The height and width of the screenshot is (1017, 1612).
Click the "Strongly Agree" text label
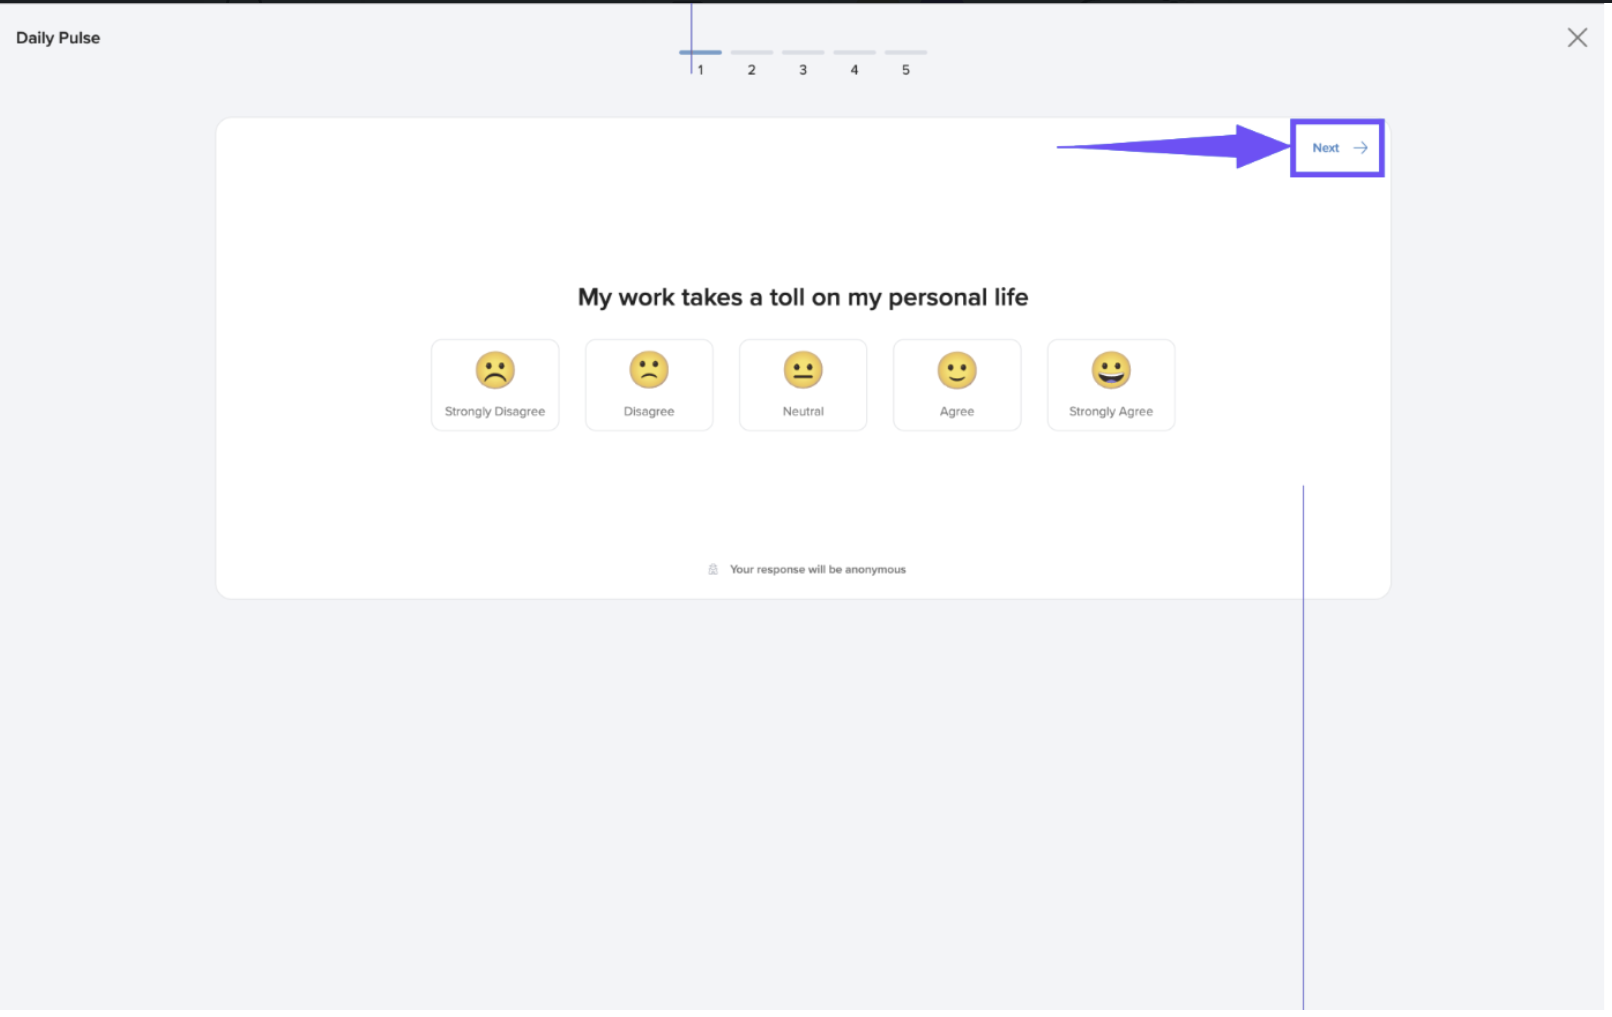1111,412
